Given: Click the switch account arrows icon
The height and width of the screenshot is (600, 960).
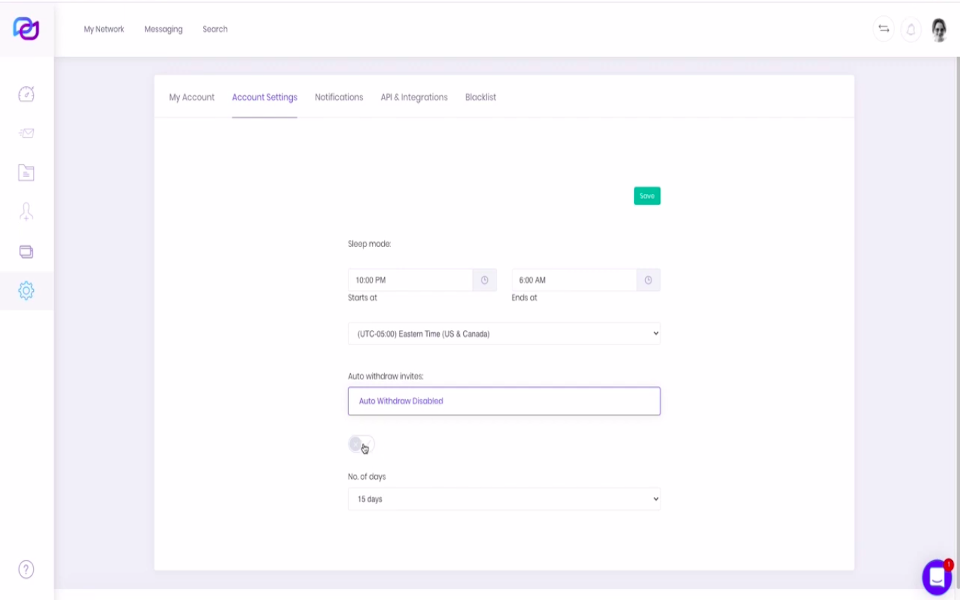Looking at the screenshot, I should [x=883, y=29].
